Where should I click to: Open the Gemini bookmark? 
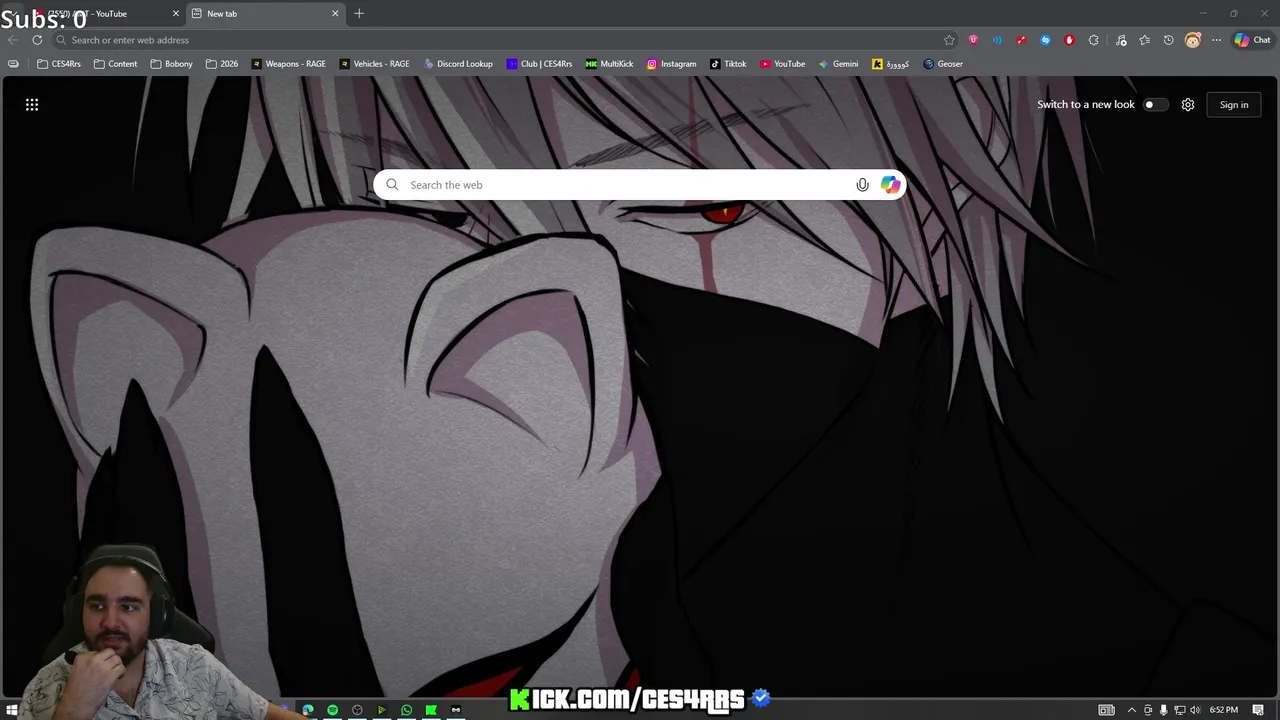838,64
